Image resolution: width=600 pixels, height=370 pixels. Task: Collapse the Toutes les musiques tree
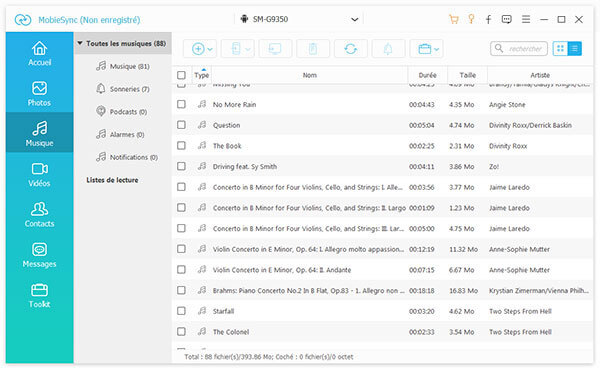pos(80,43)
